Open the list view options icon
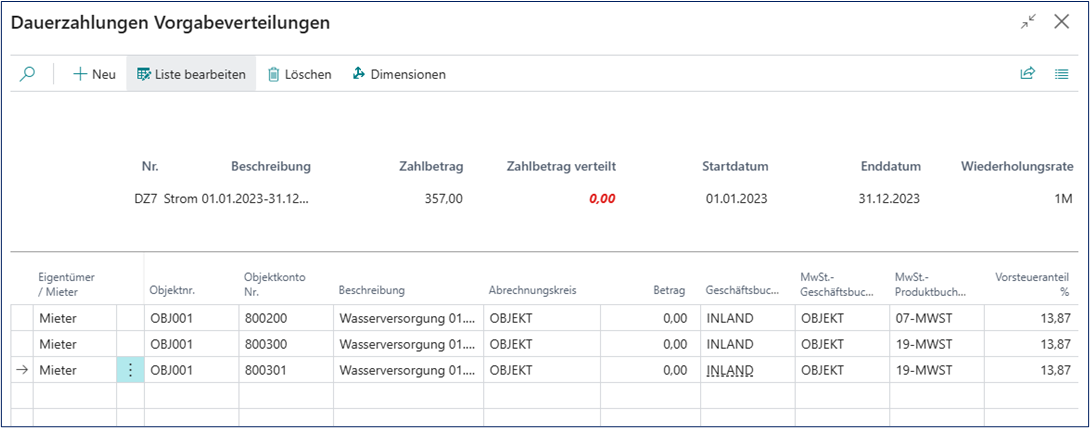This screenshot has height=428, width=1090. 1062,74
